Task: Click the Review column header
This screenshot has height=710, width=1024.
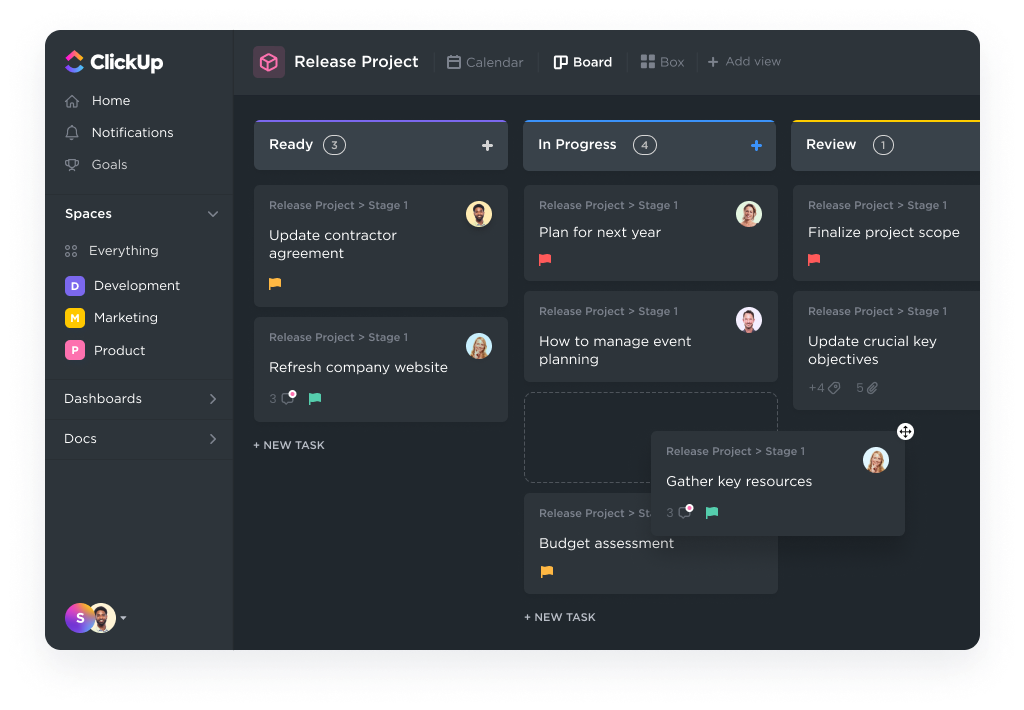Action: [x=885, y=145]
